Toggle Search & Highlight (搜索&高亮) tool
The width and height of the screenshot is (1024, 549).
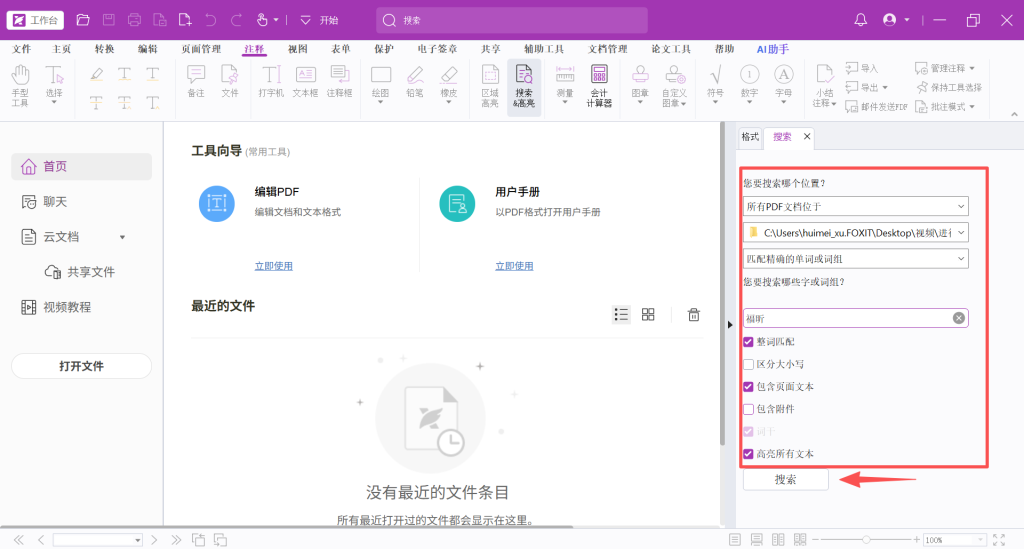pos(524,86)
